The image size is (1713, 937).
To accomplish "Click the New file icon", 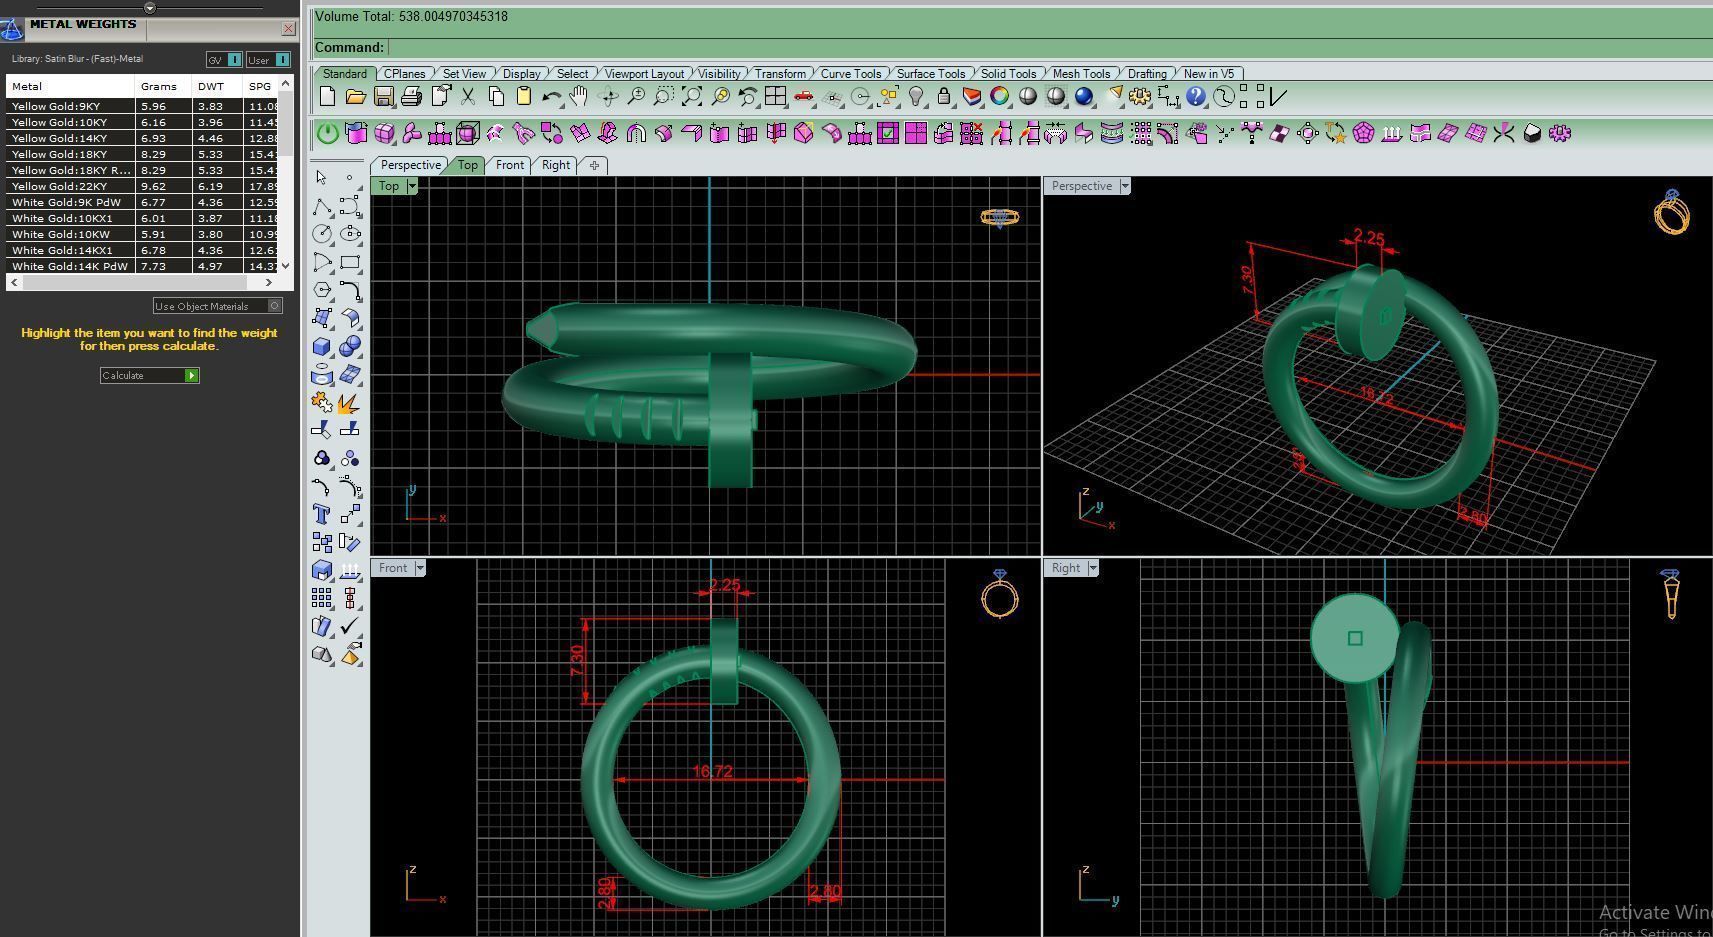I will pyautogui.click(x=327, y=97).
